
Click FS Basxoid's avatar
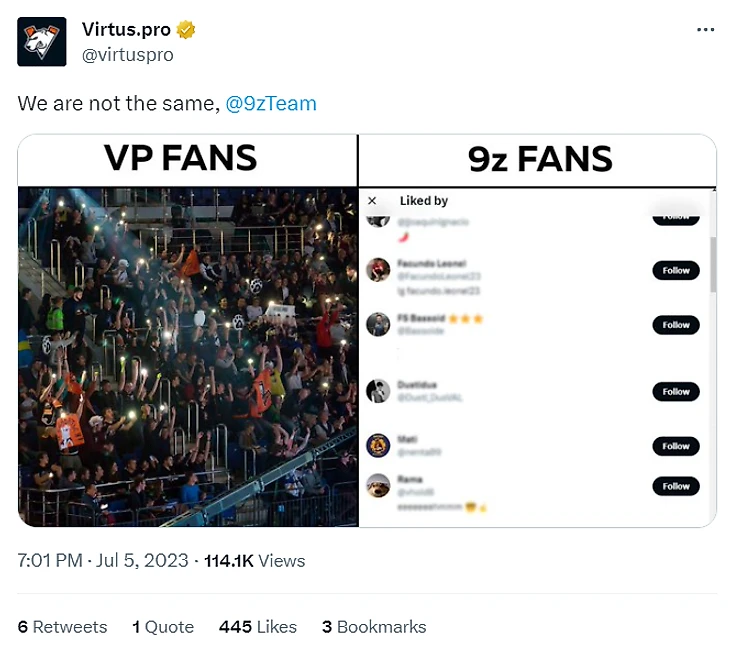coord(377,325)
